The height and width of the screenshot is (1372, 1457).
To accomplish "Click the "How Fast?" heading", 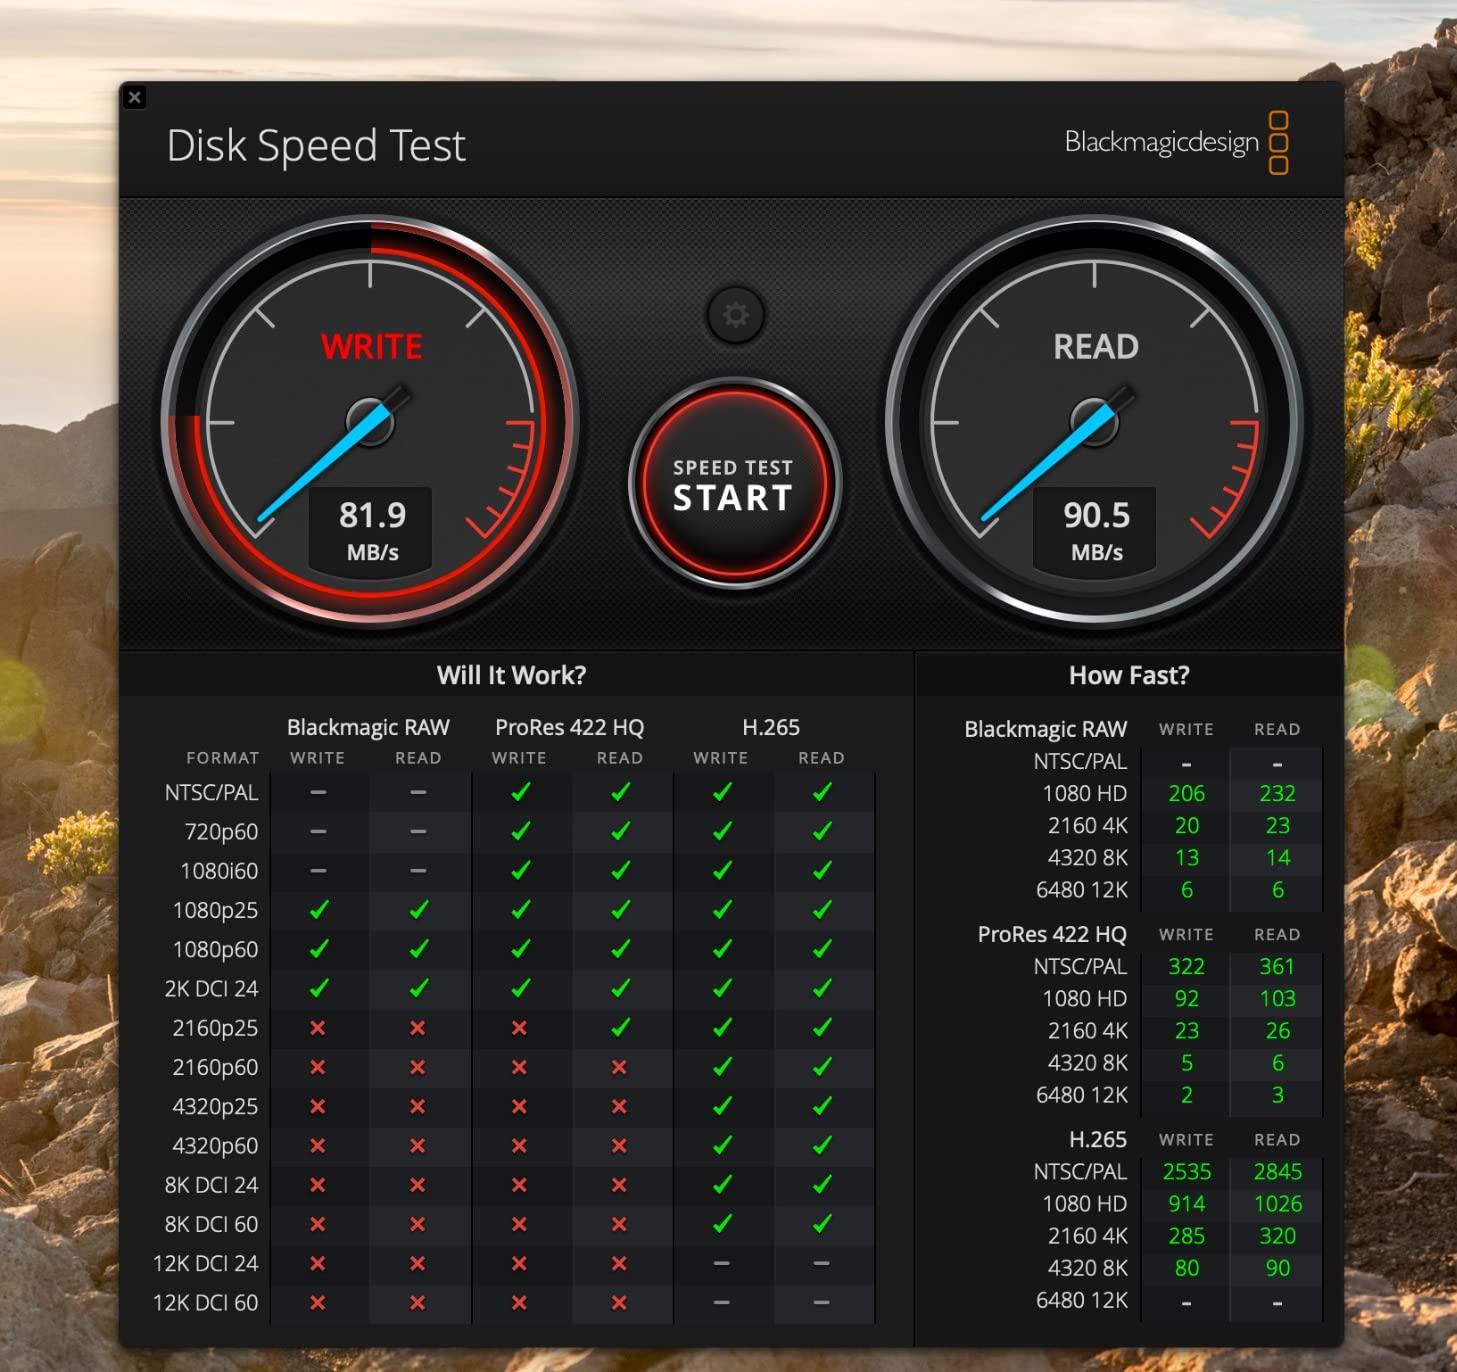I will pos(1129,675).
